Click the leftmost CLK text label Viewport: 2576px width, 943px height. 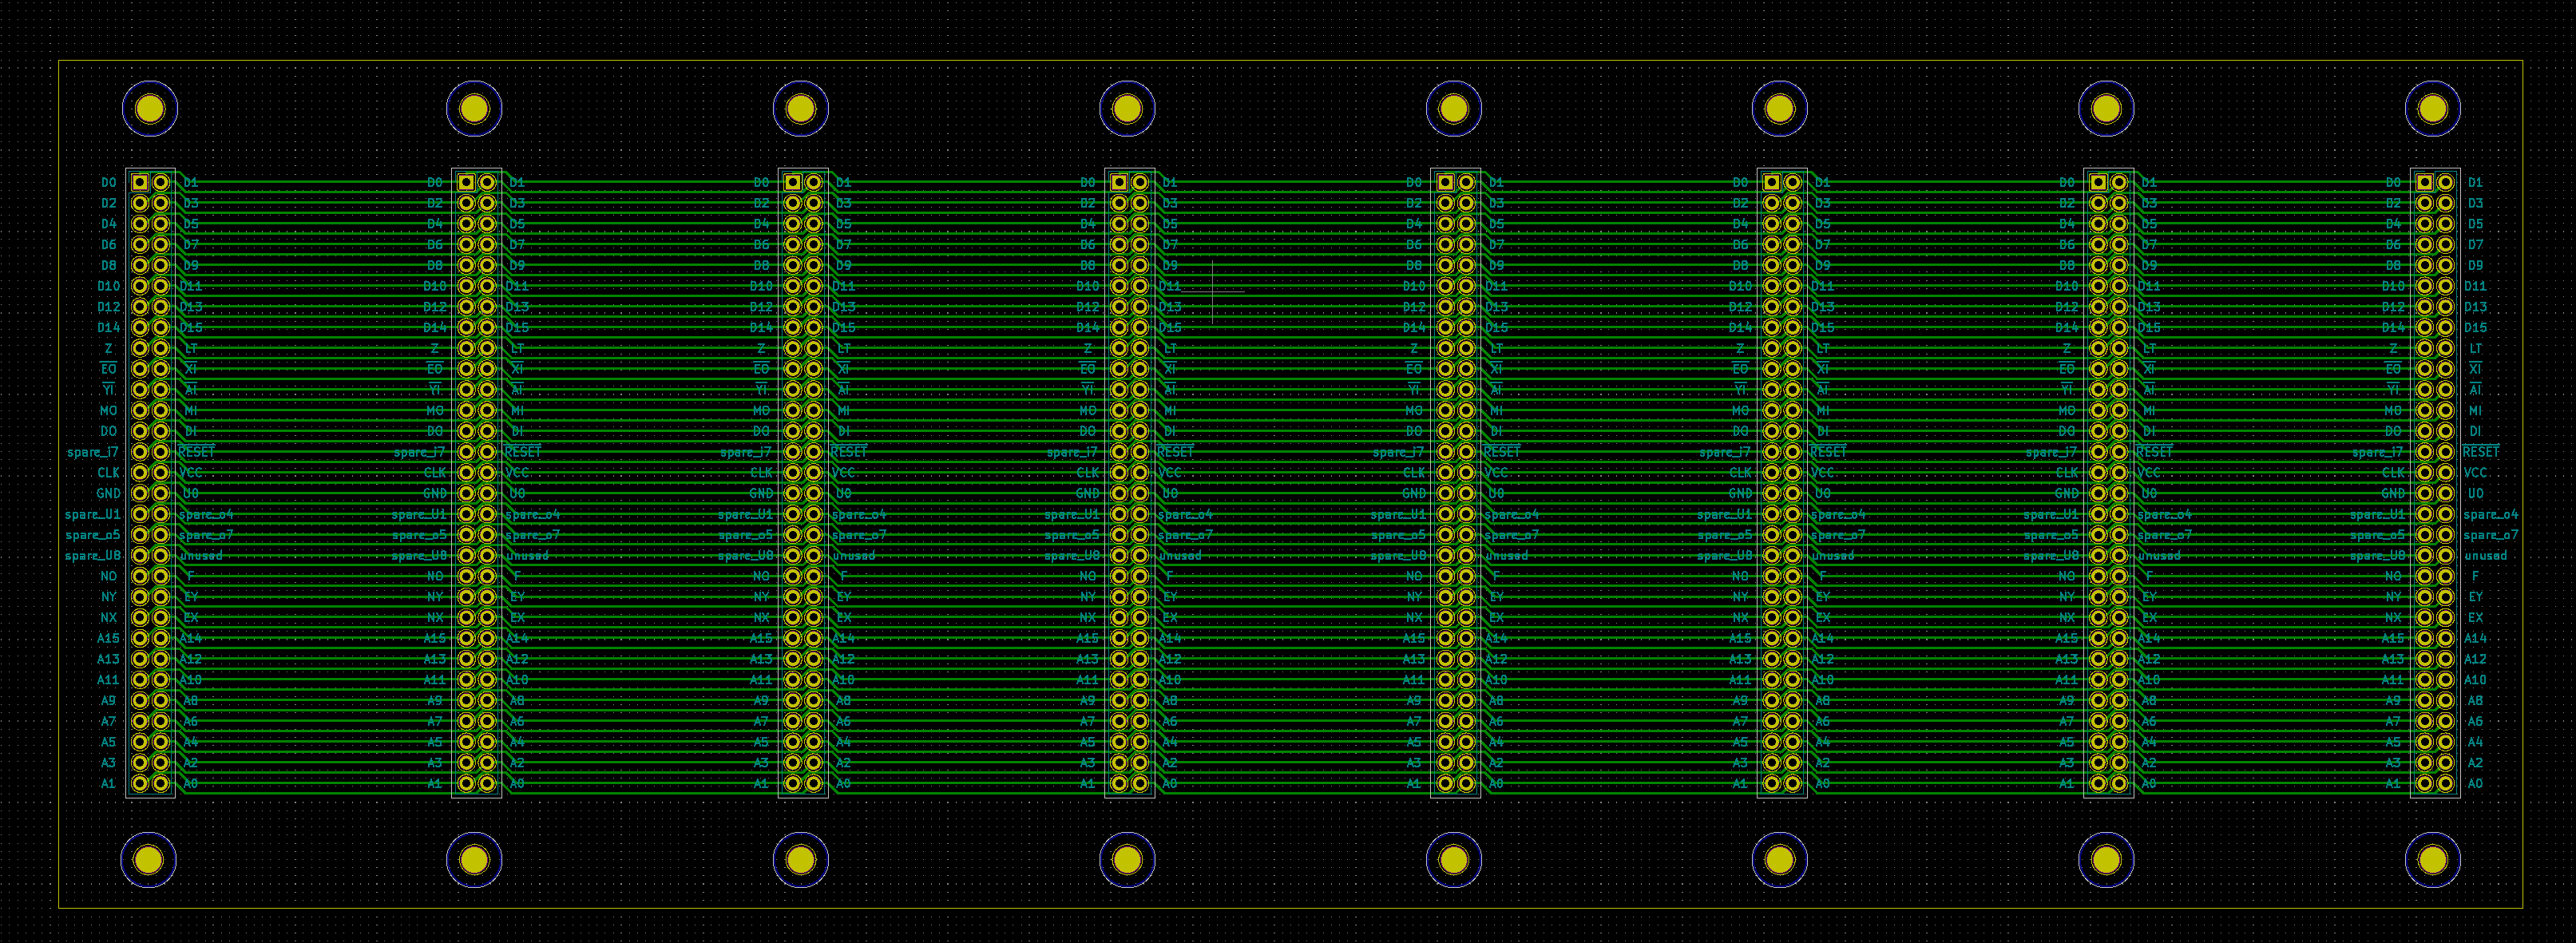[x=108, y=473]
